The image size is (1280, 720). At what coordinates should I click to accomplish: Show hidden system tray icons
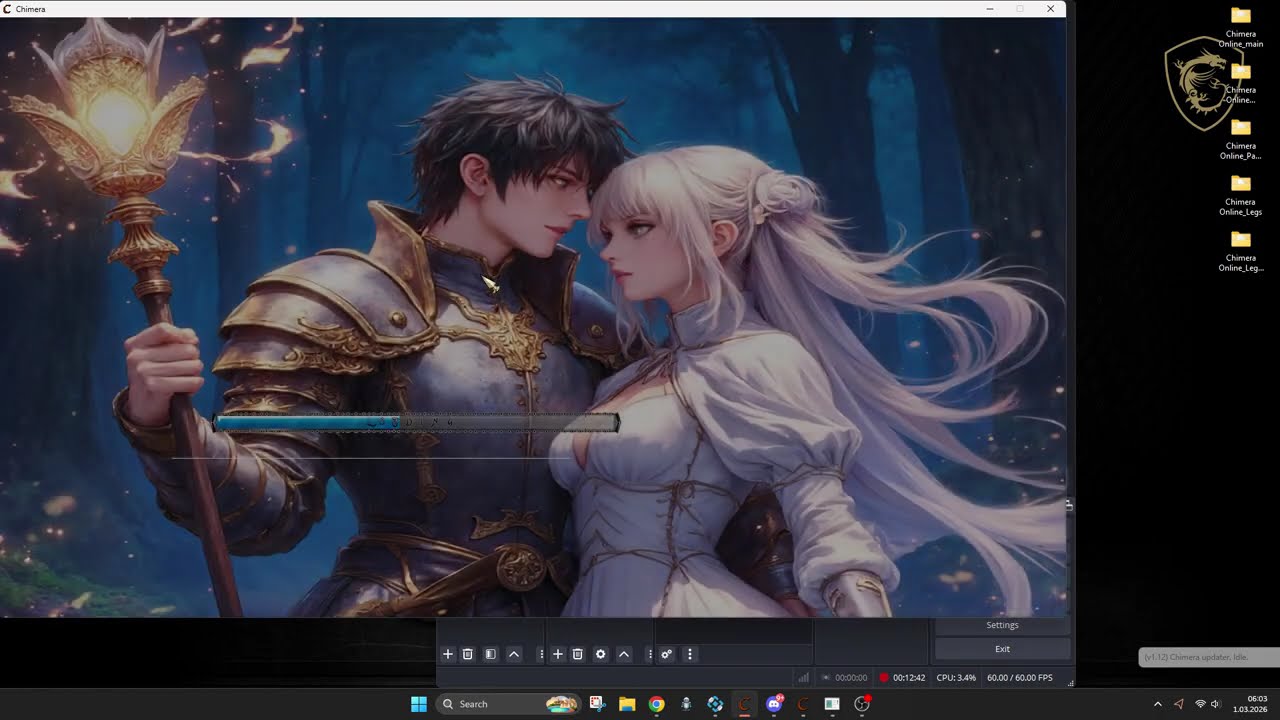point(1158,704)
